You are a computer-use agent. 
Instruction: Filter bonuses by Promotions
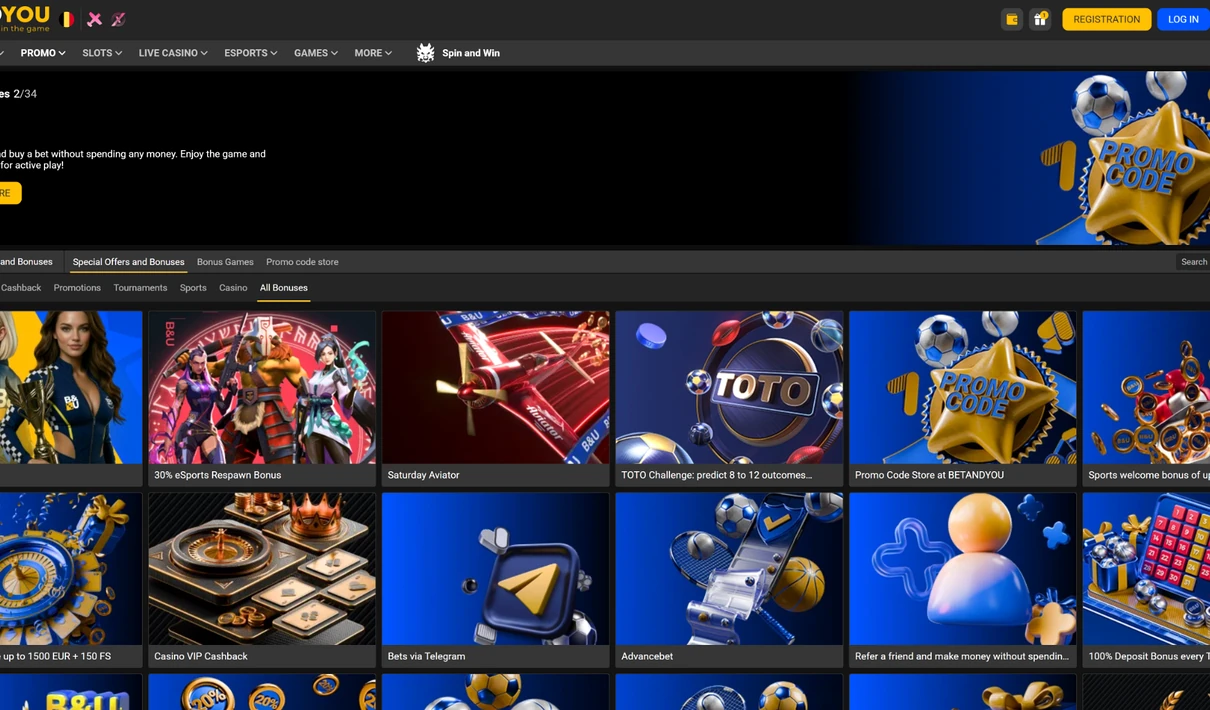click(77, 288)
